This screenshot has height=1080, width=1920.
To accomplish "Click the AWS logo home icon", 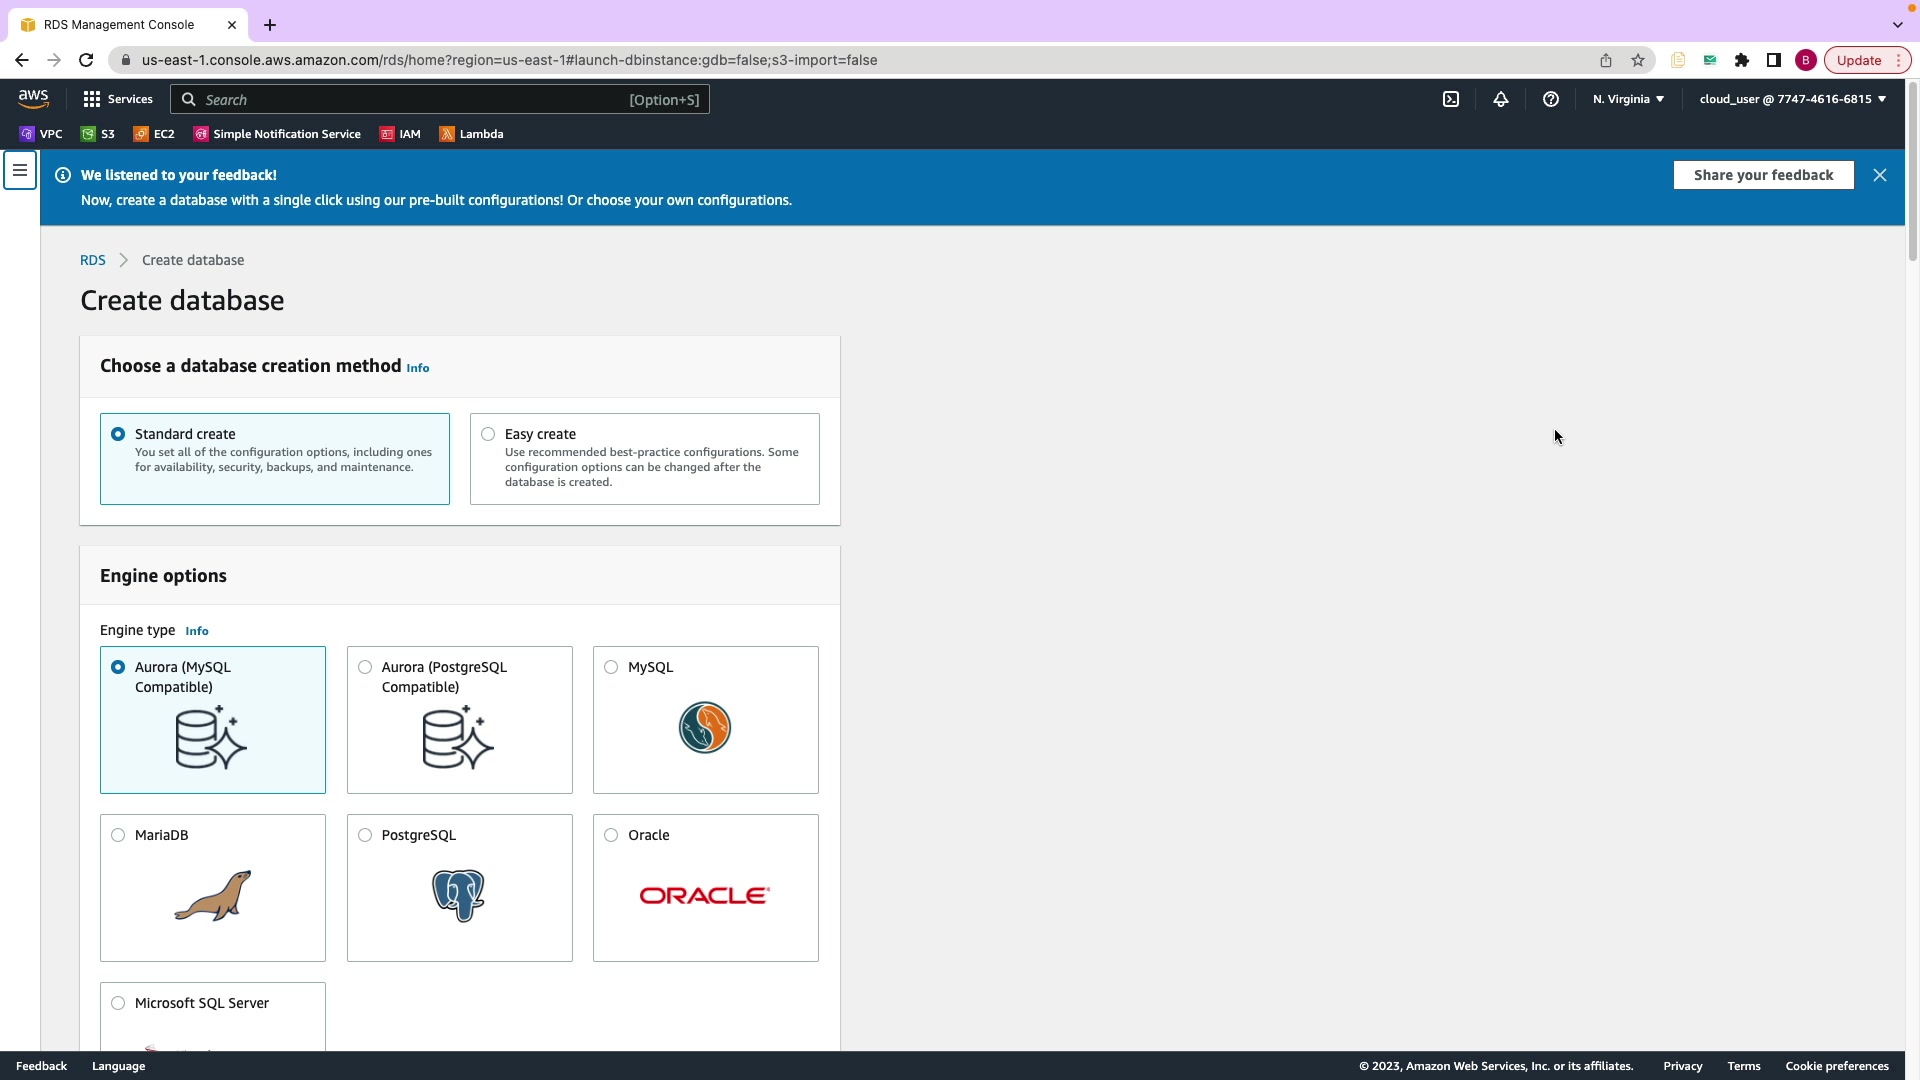I will [x=33, y=98].
